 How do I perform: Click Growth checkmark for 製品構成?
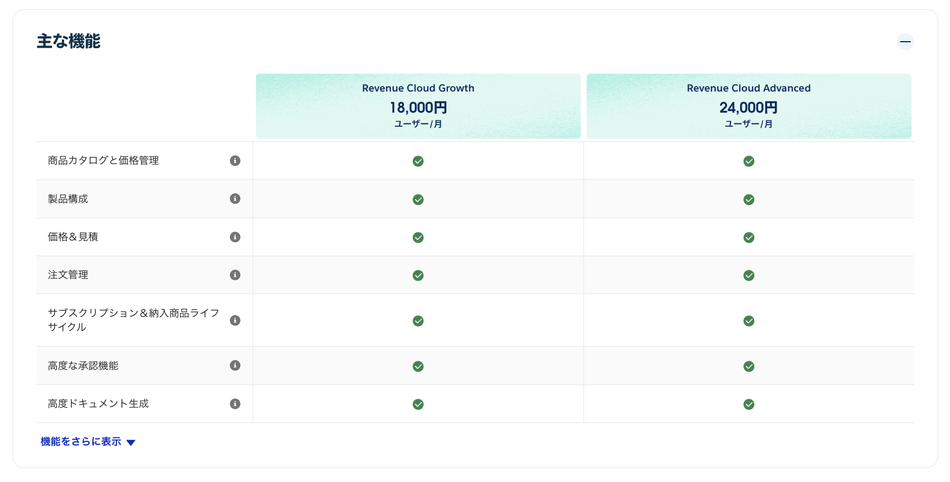pyautogui.click(x=418, y=199)
